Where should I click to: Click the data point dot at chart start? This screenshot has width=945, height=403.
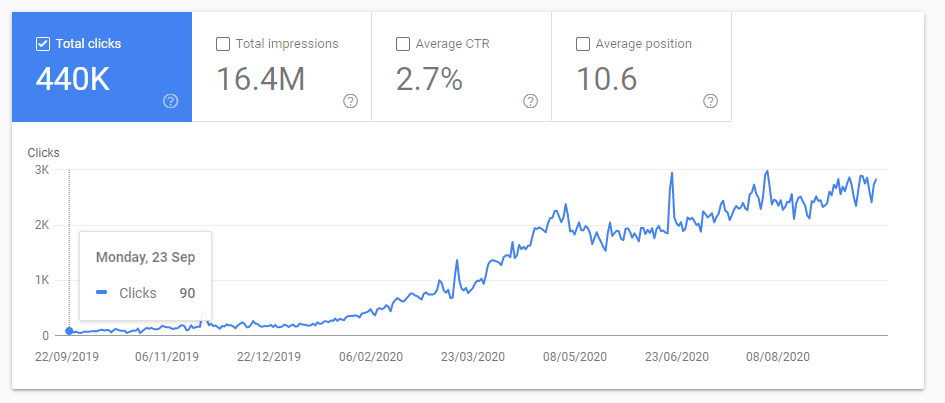[x=69, y=331]
